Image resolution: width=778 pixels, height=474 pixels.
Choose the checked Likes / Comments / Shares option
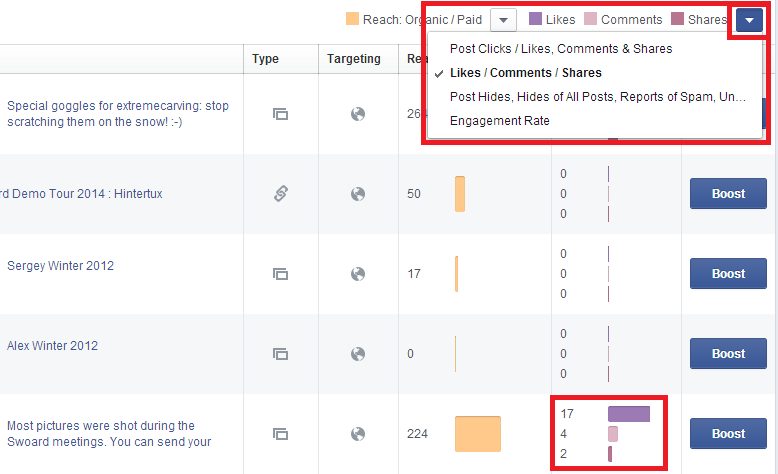click(x=526, y=73)
